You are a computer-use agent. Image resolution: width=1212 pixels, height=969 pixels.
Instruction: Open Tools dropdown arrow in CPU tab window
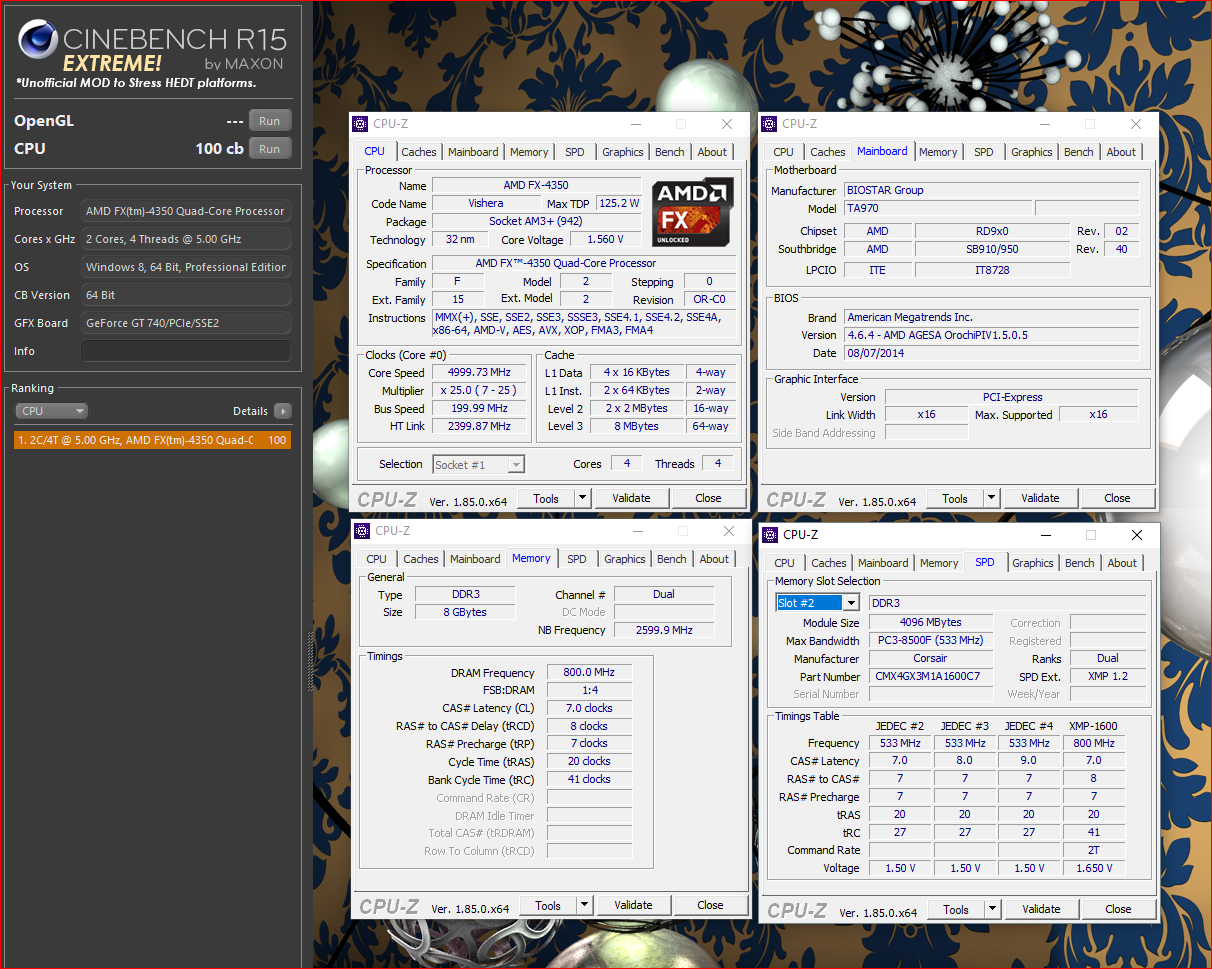click(x=584, y=498)
